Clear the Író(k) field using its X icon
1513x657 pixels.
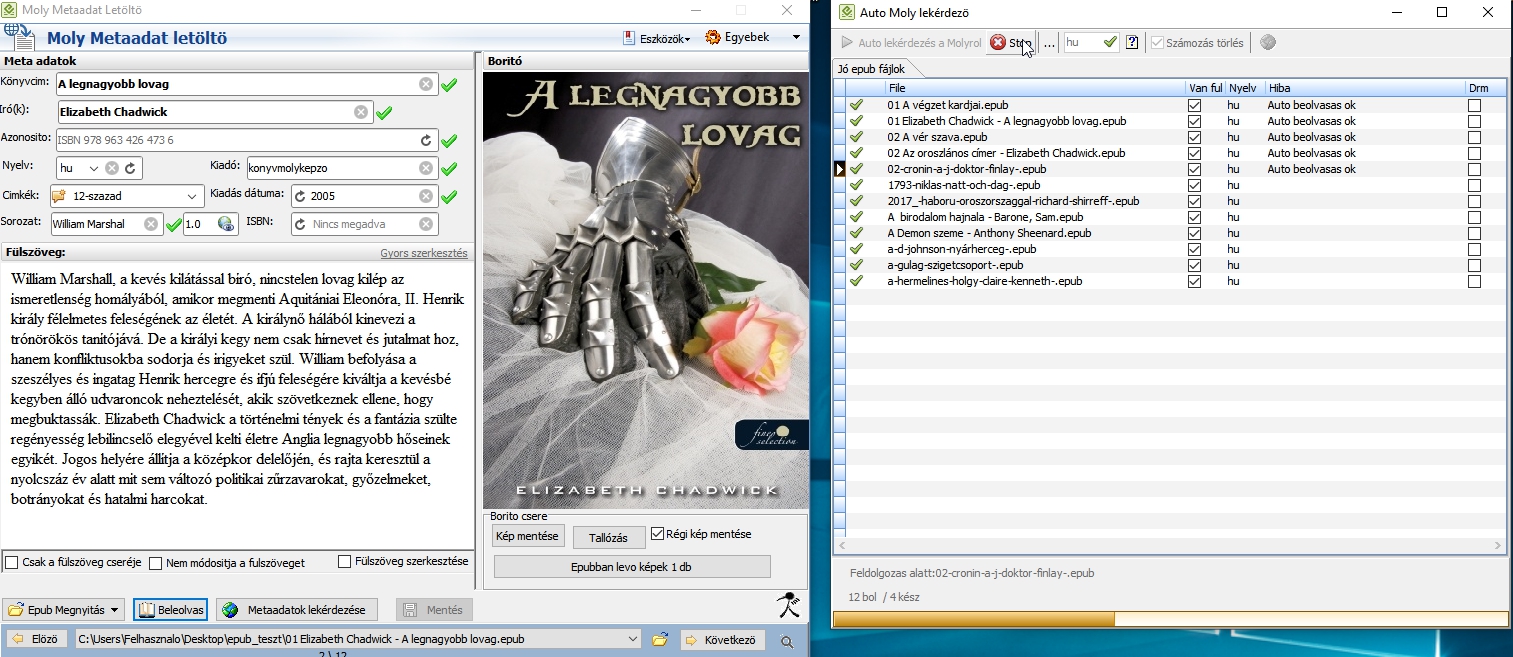pyautogui.click(x=361, y=112)
